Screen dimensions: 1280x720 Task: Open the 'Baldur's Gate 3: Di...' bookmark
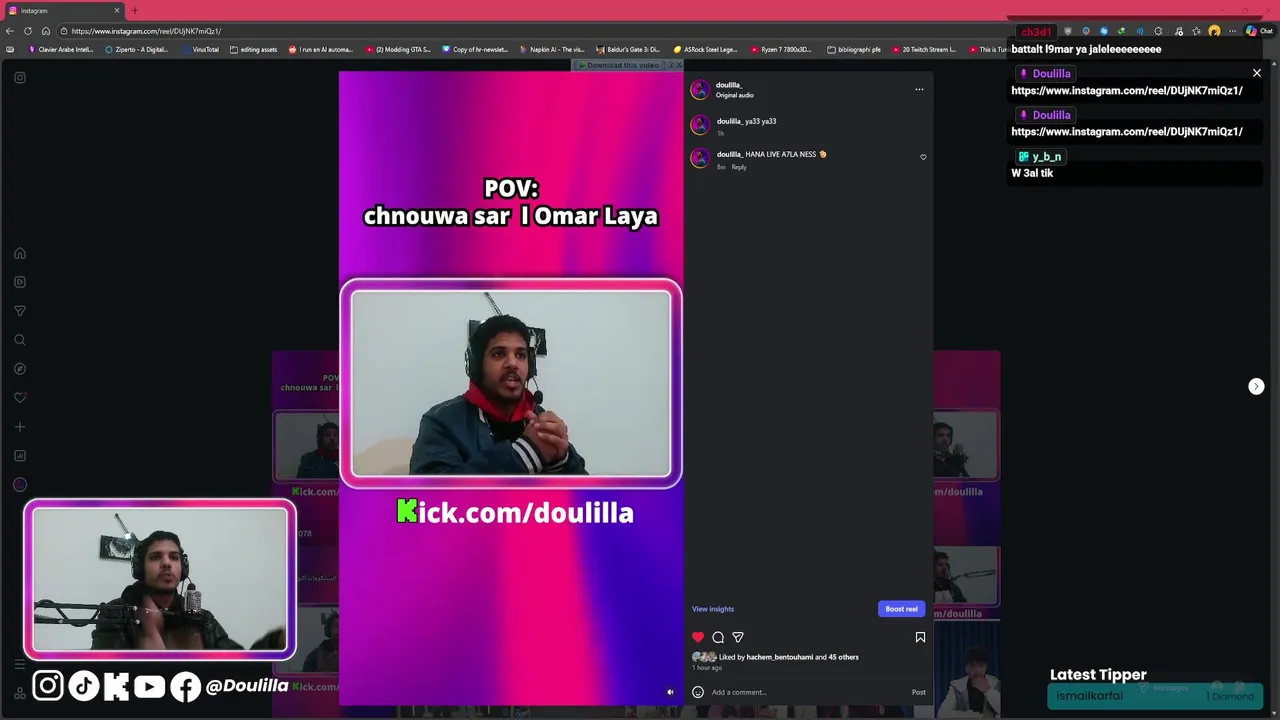tap(628, 49)
